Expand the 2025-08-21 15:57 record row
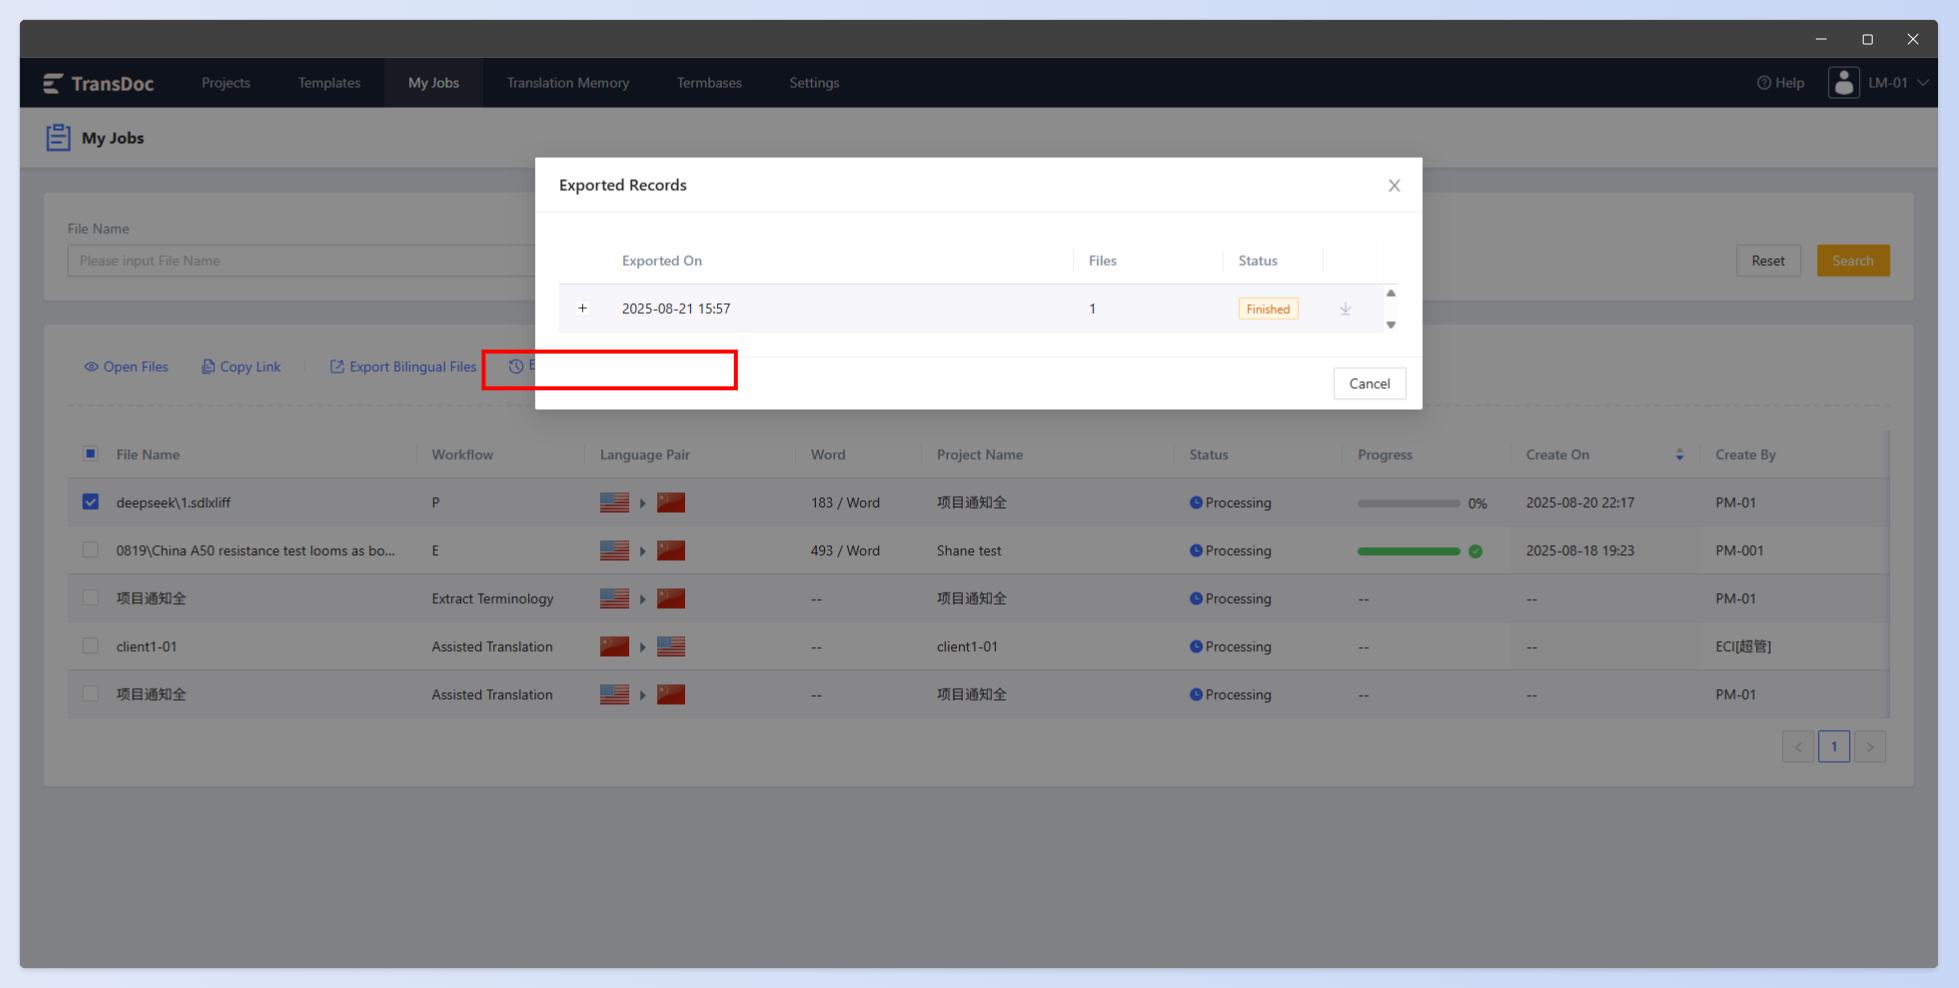 [582, 308]
